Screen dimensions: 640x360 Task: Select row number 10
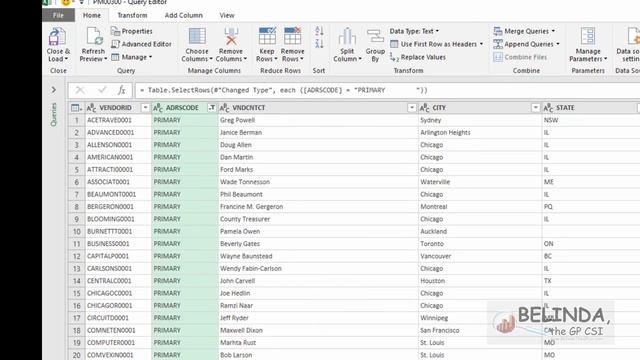point(76,231)
